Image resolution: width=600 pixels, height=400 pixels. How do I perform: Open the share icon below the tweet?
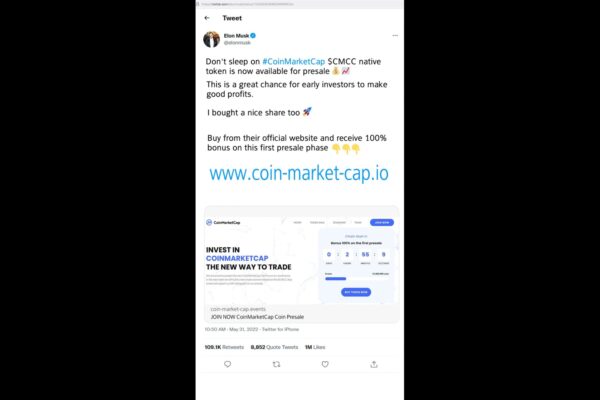pyautogui.click(x=374, y=364)
